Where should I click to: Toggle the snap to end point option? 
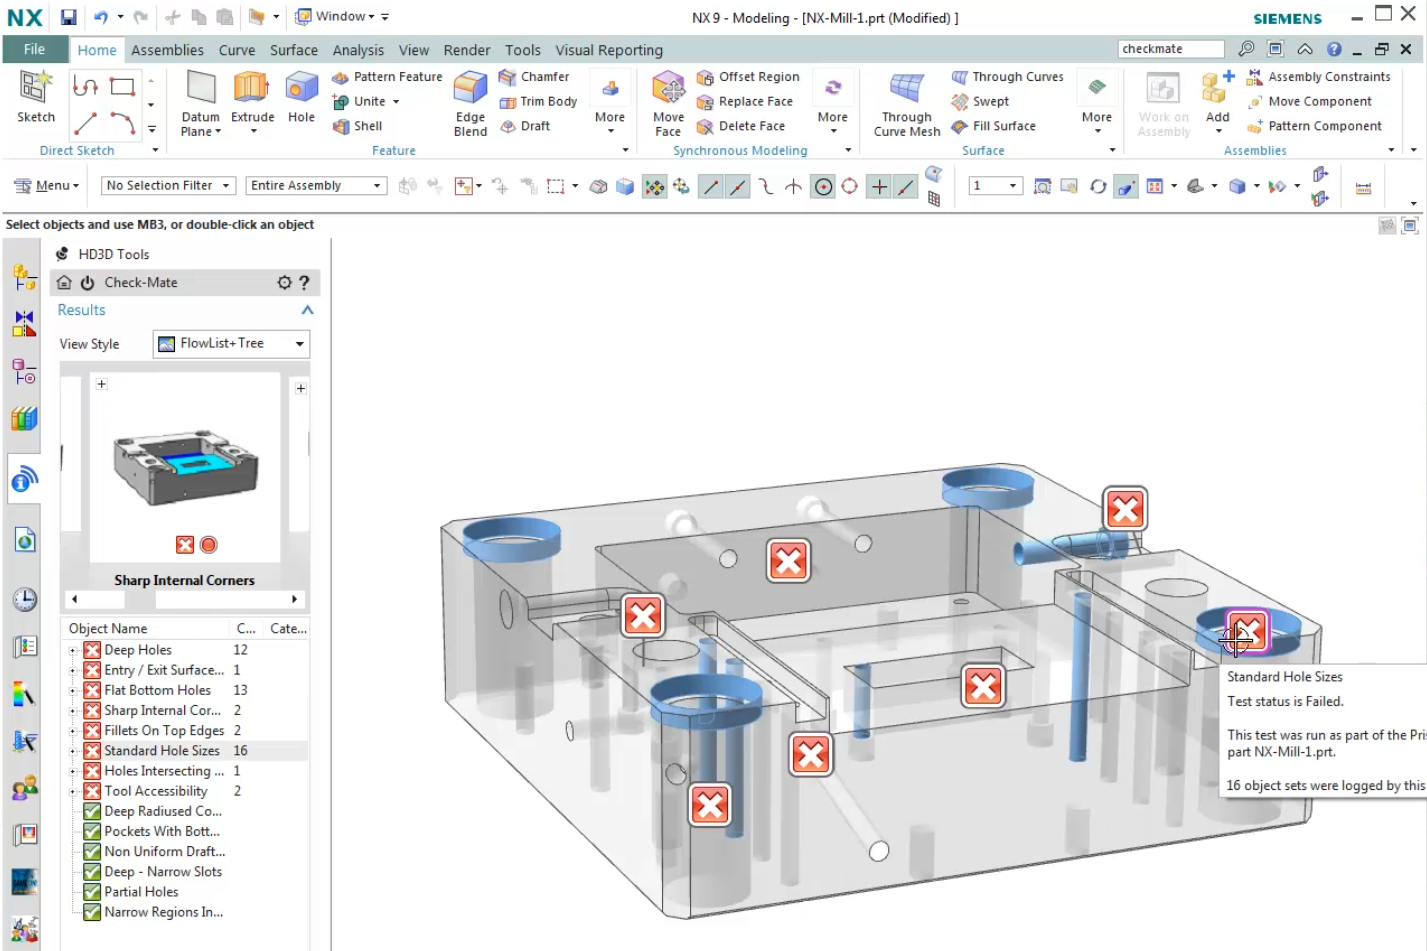pos(710,187)
